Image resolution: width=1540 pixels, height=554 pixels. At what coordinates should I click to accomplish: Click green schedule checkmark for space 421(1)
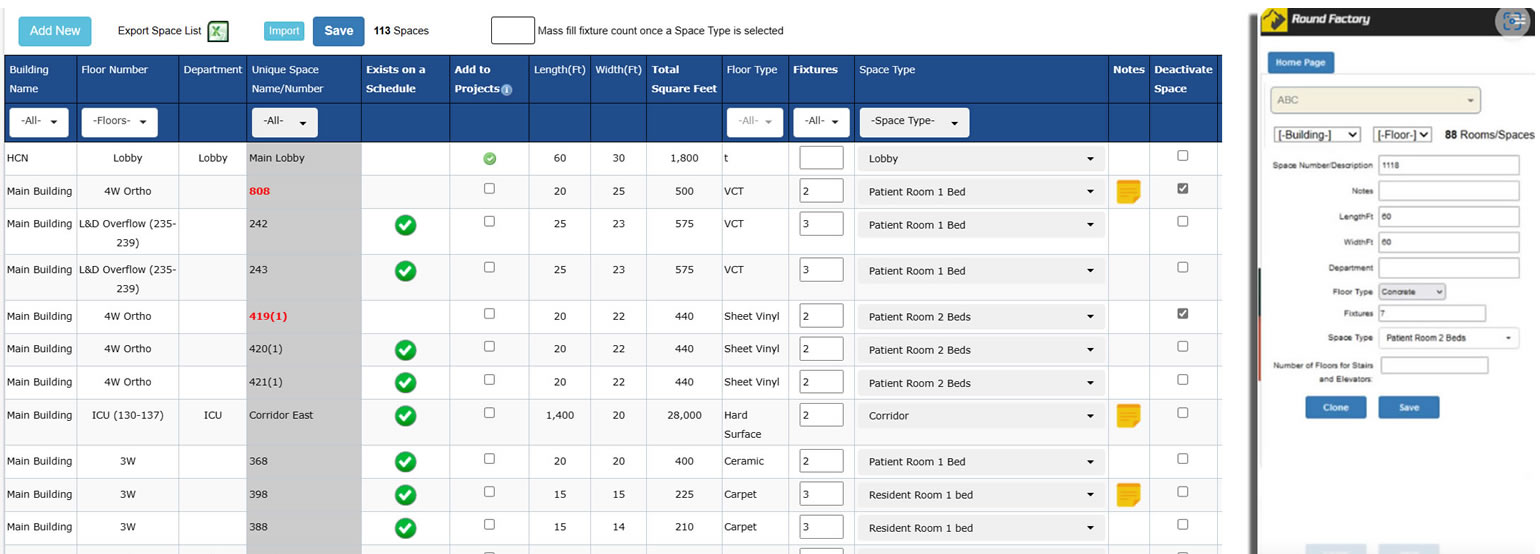[x=405, y=383]
